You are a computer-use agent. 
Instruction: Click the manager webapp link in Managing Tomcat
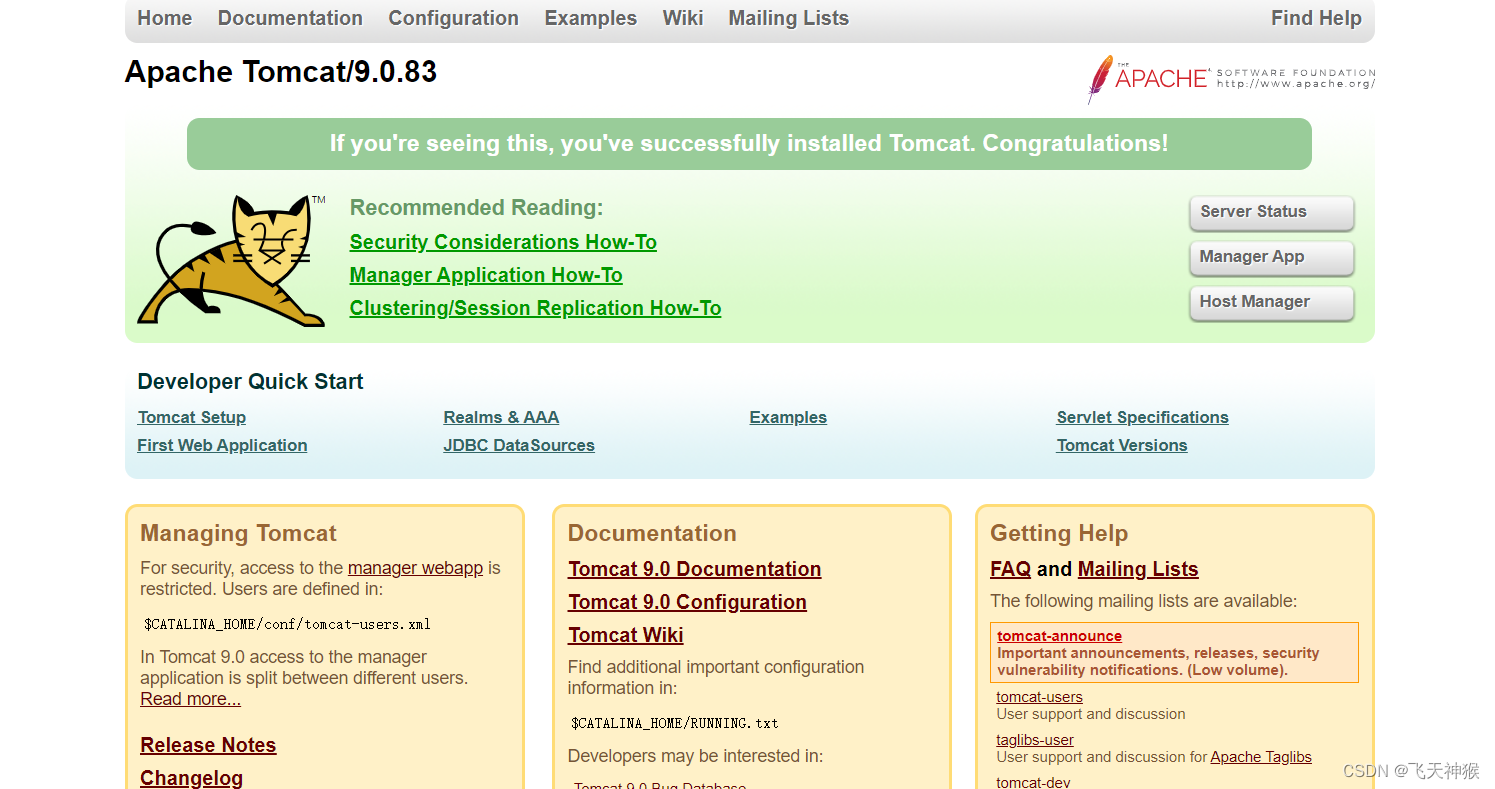pyautogui.click(x=415, y=567)
